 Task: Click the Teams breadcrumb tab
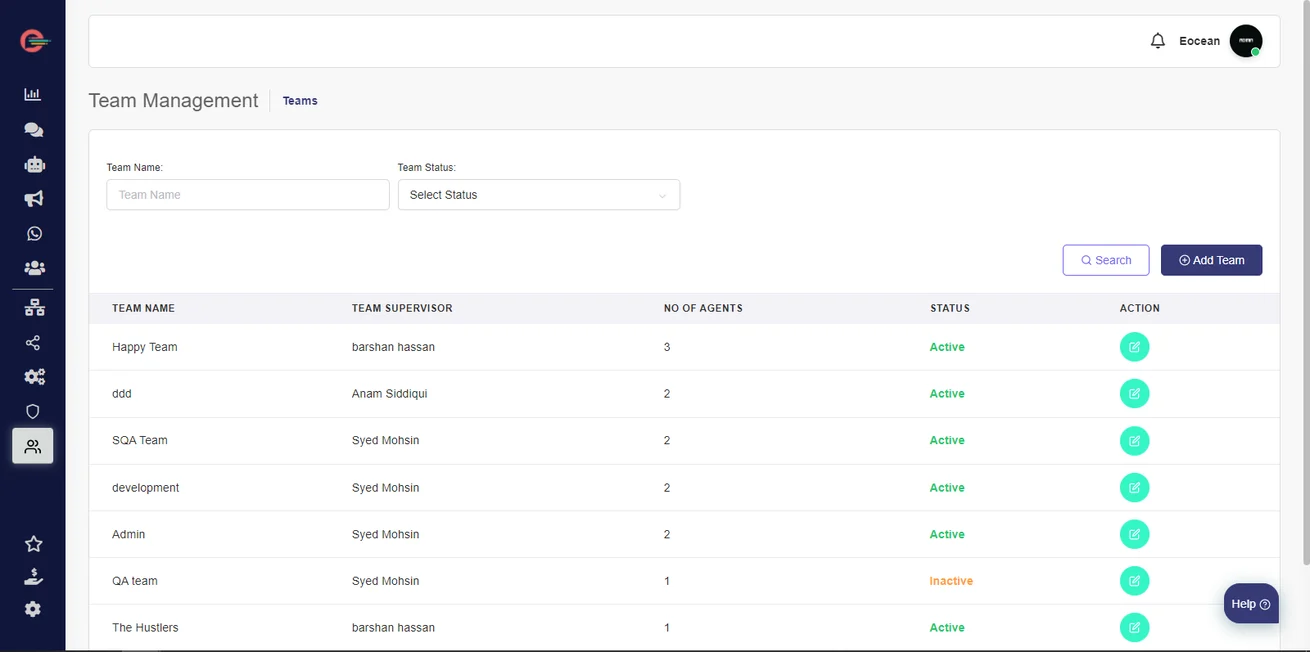[x=300, y=101]
